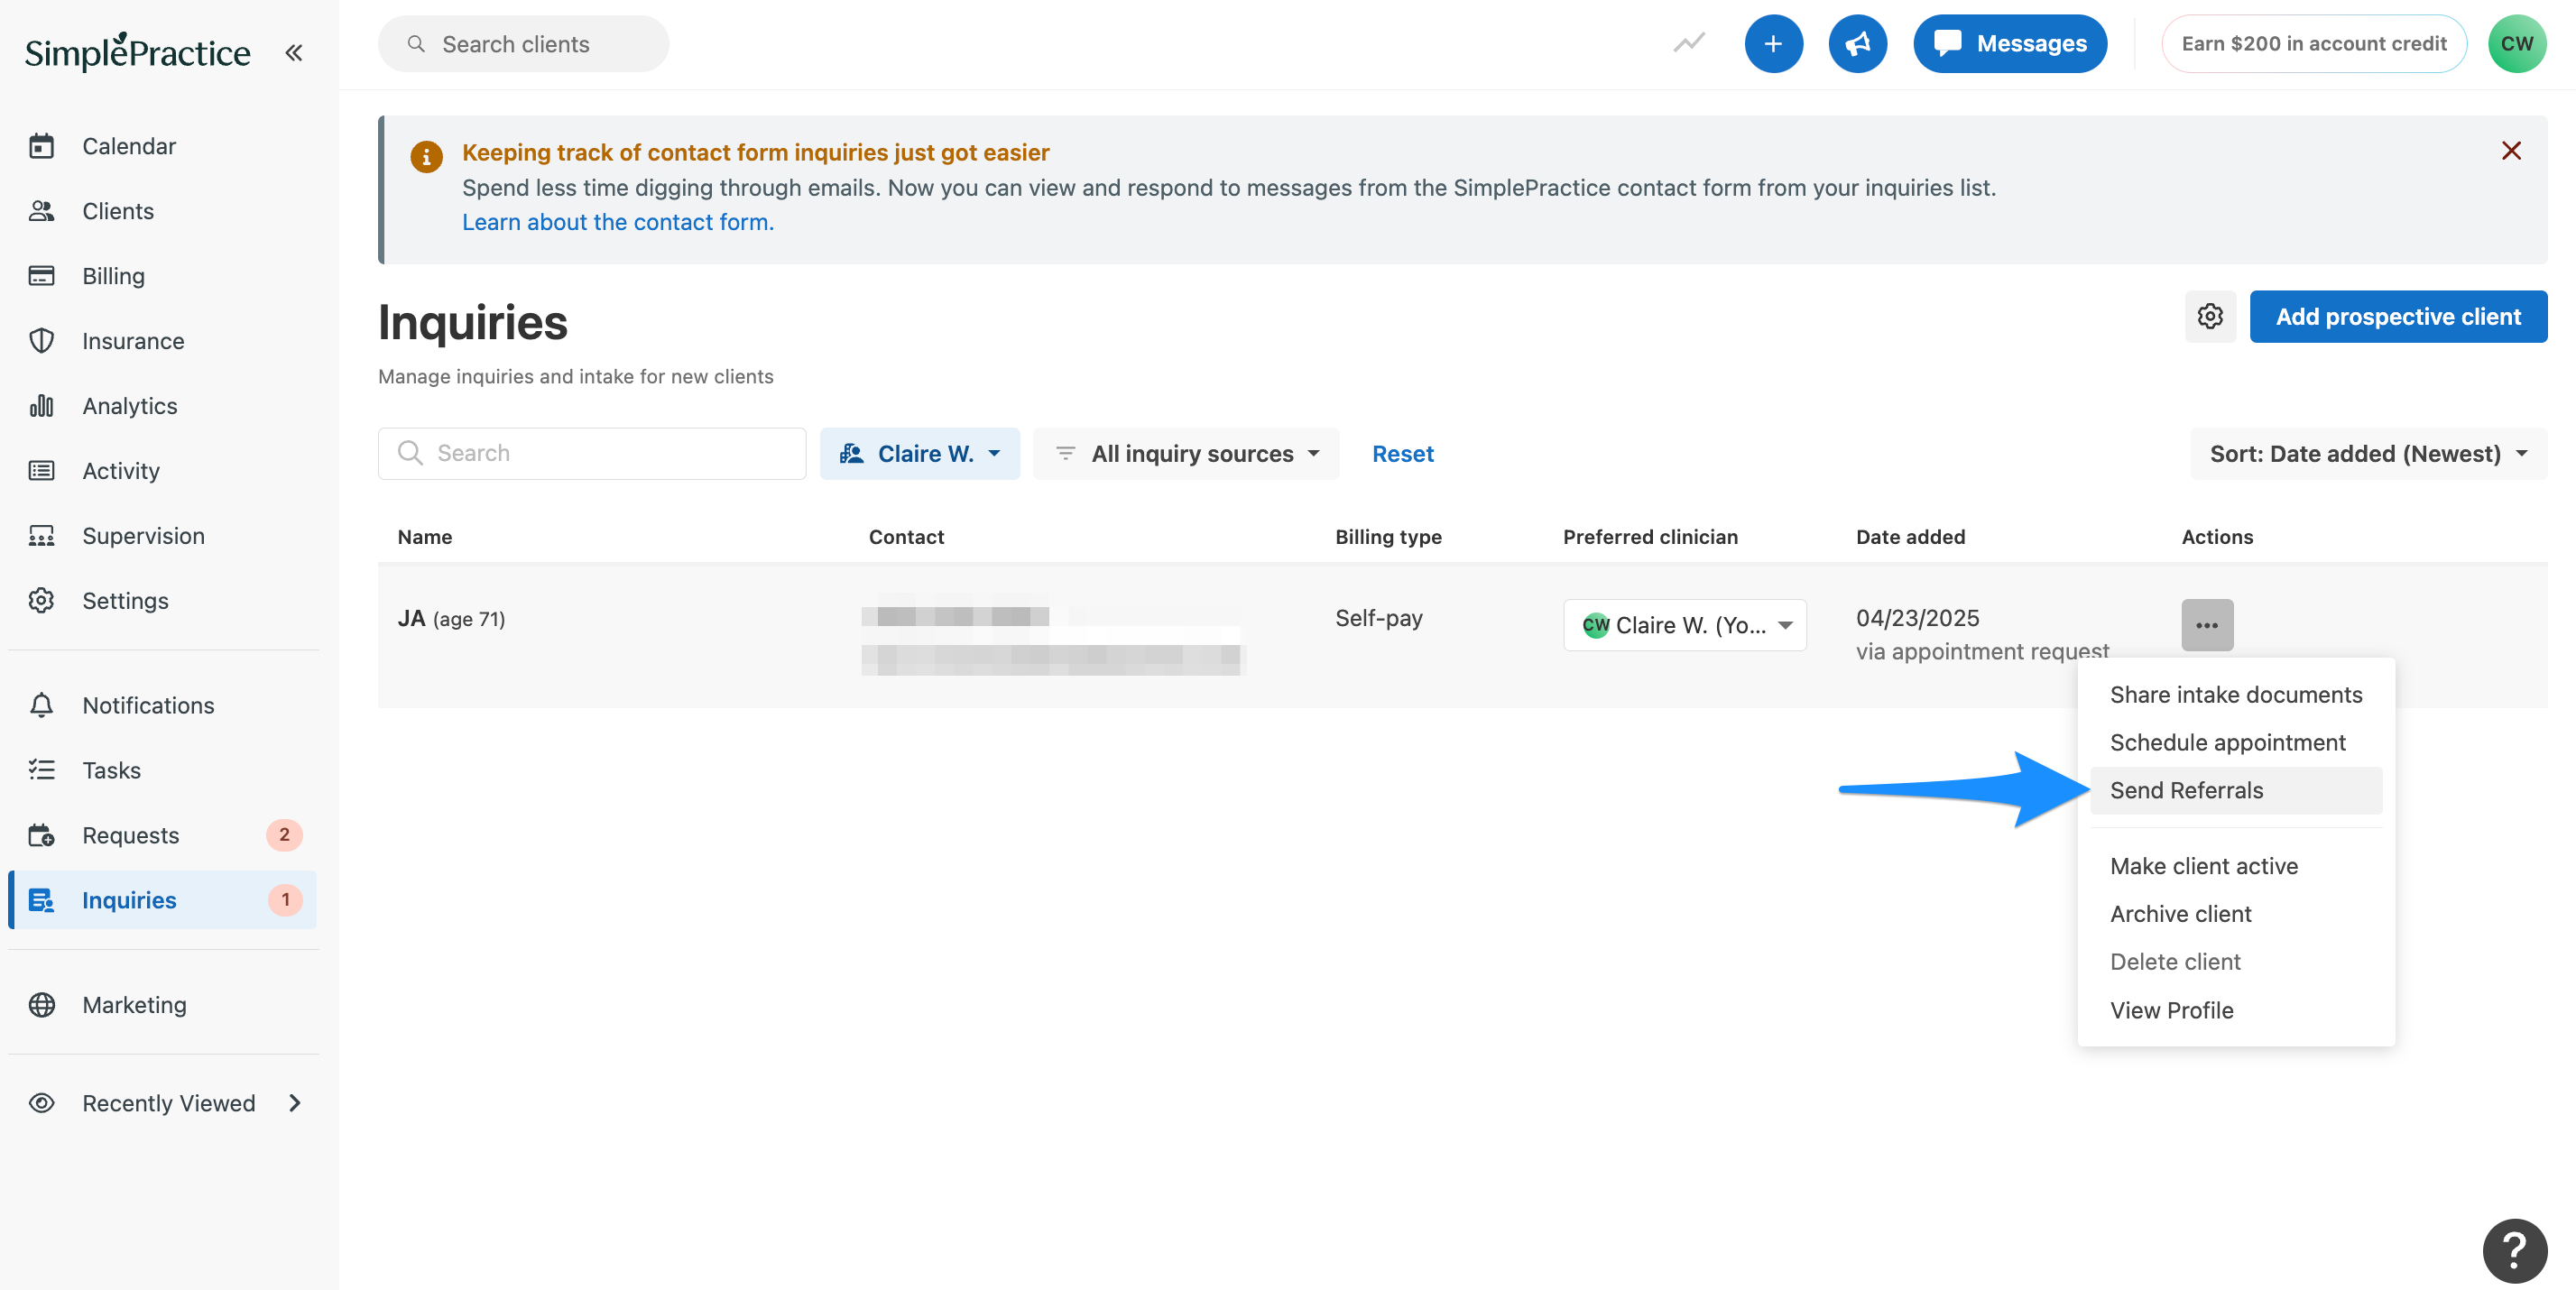Click the info icon in the banner

pyautogui.click(x=426, y=156)
